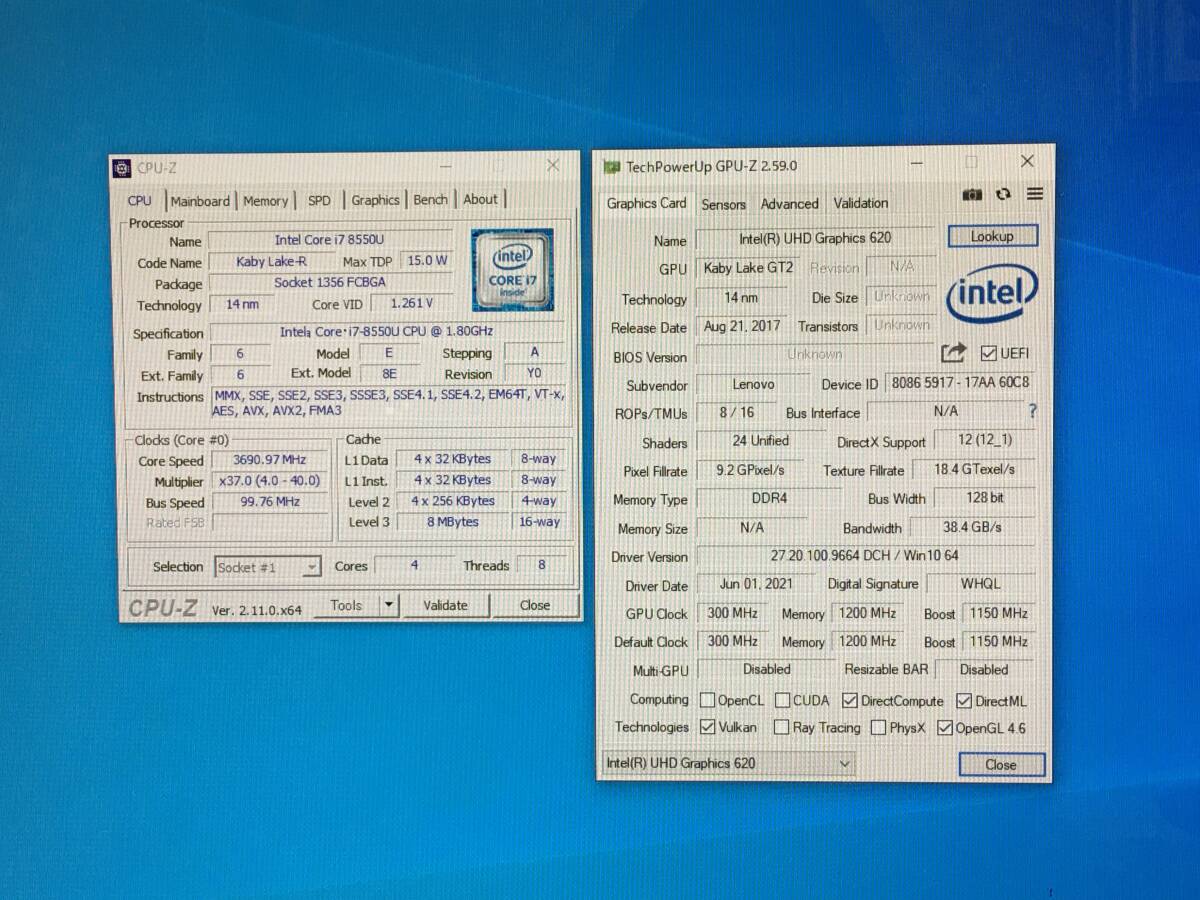Open the About tab in CPU-Z
The height and width of the screenshot is (900, 1200).
coord(480,199)
